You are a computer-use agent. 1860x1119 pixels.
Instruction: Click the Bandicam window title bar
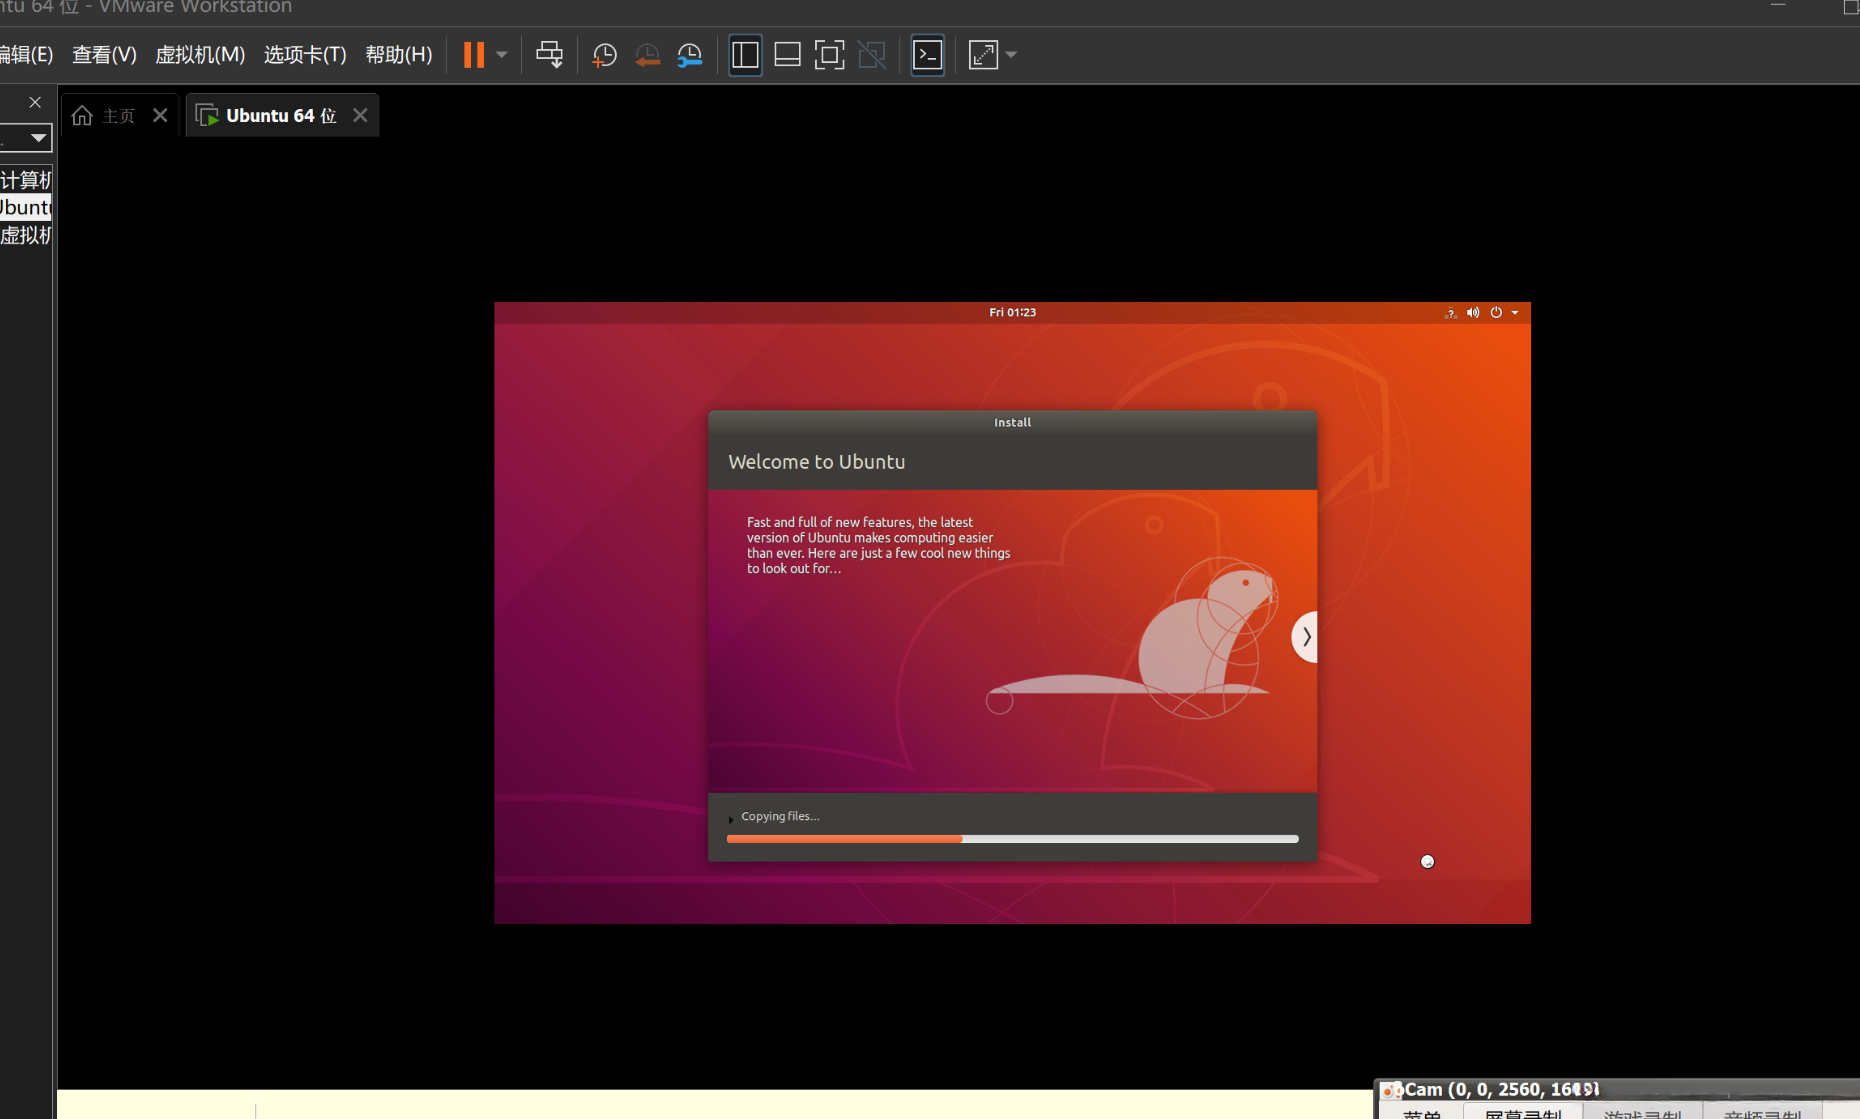[1618, 1089]
